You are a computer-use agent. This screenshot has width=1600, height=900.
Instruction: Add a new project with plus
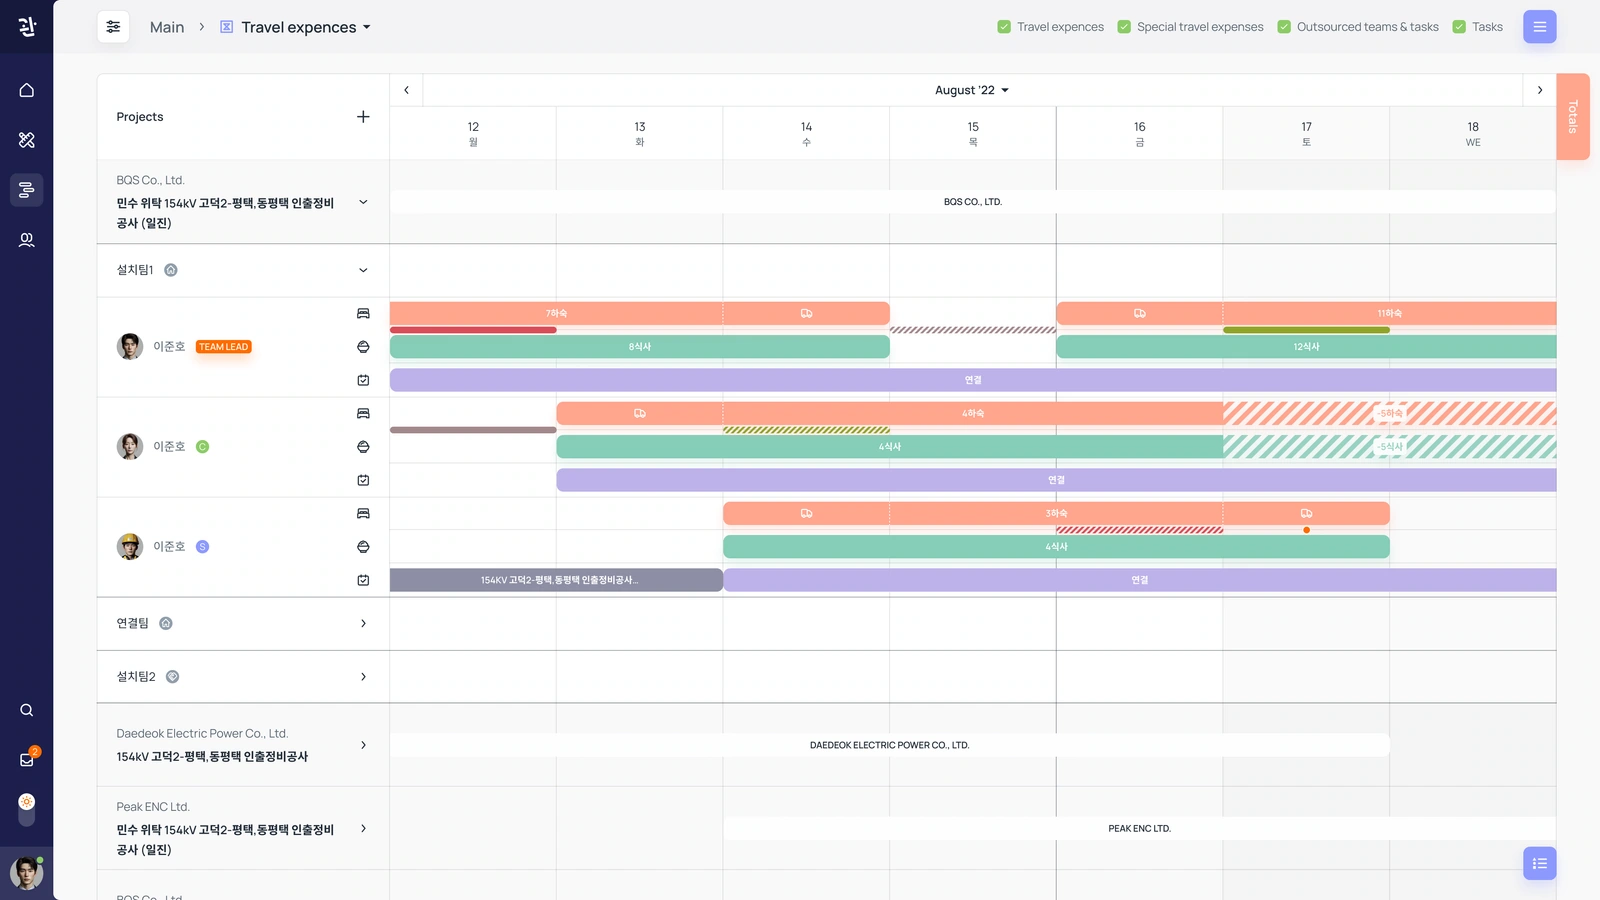pyautogui.click(x=363, y=117)
